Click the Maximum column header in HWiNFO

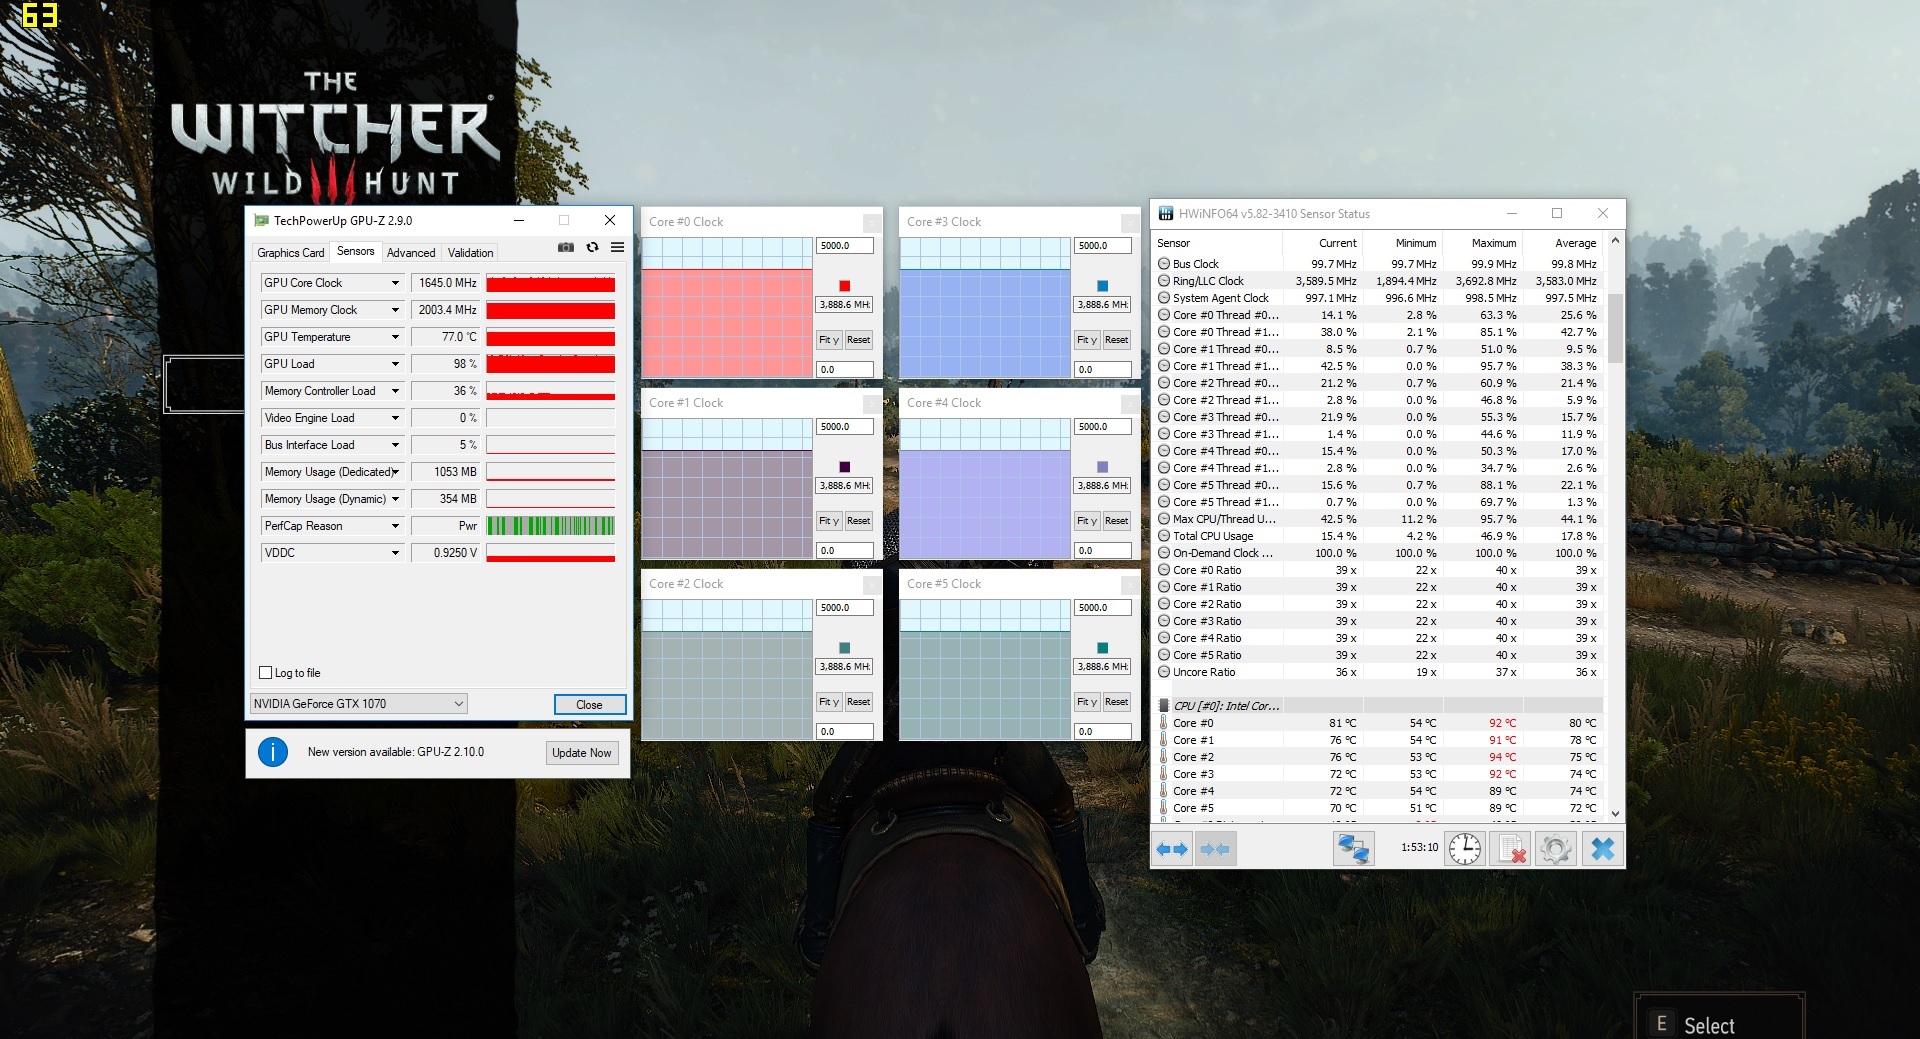coord(1482,243)
